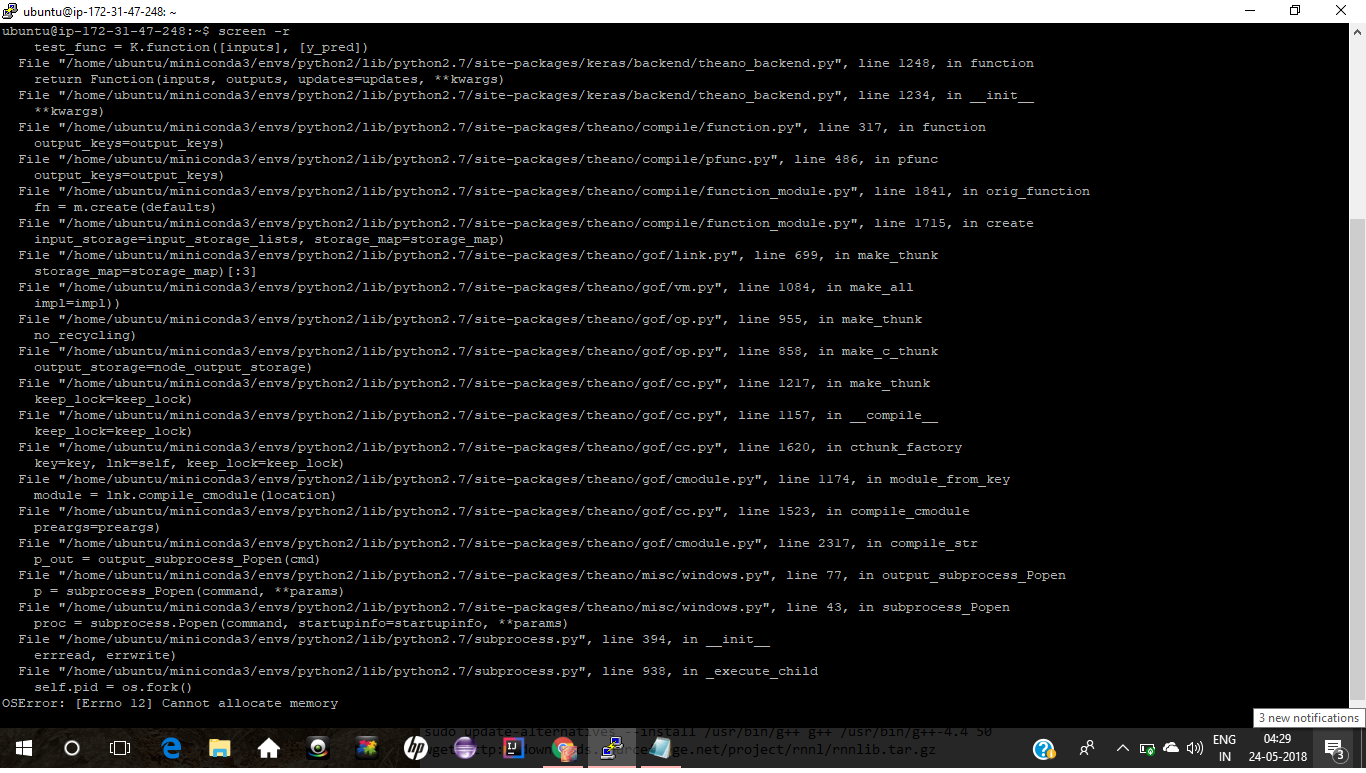Show hidden tray icons chevron
The width and height of the screenshot is (1366, 773).
click(1122, 748)
